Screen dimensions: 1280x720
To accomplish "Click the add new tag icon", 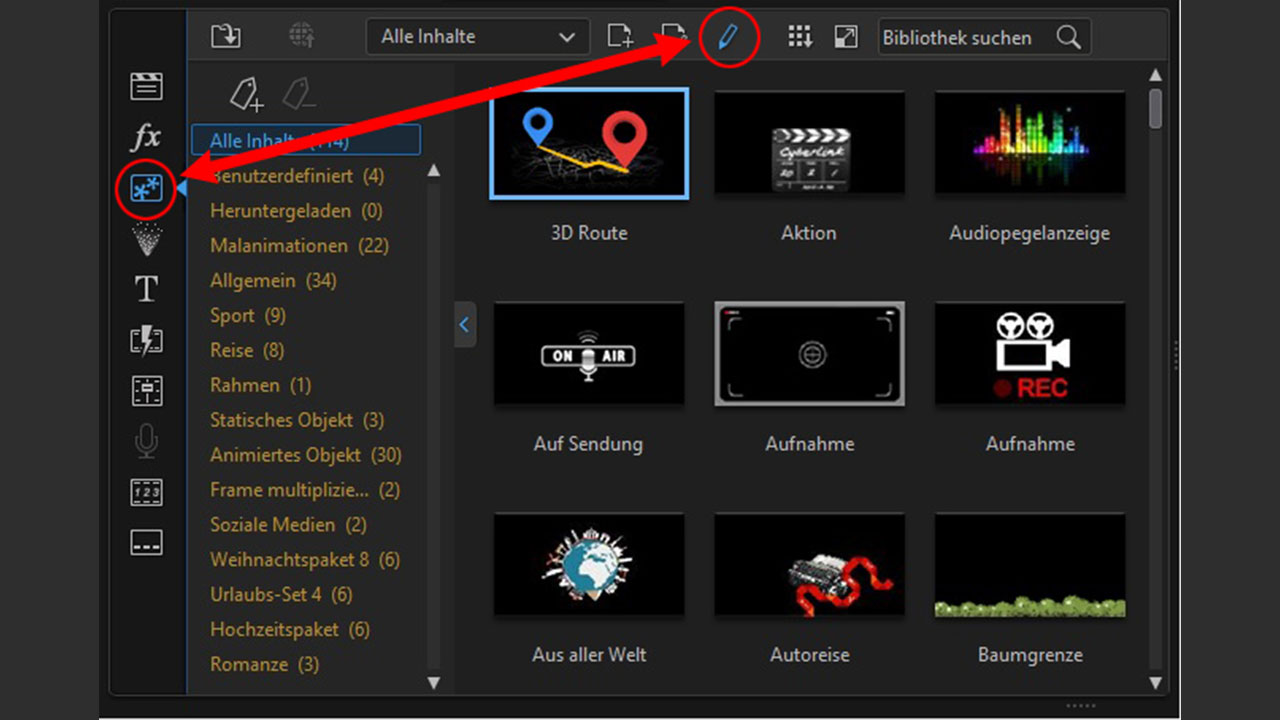I will [246, 95].
